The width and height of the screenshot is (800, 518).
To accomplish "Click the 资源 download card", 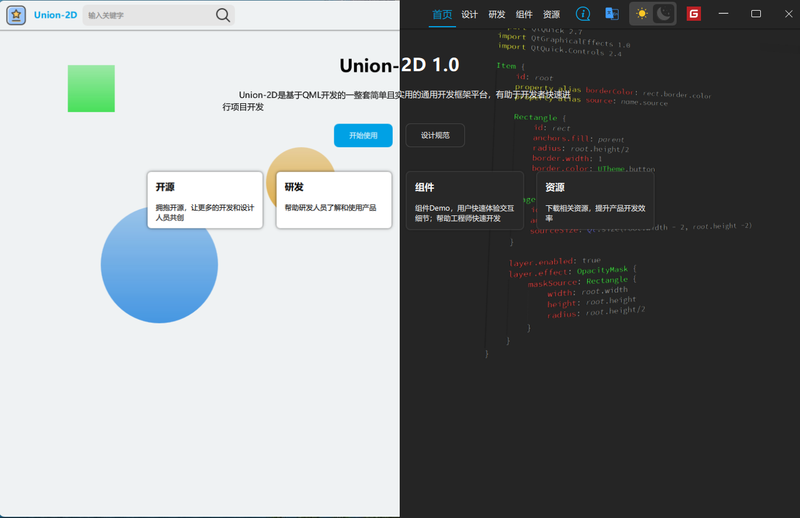I will [x=594, y=200].
